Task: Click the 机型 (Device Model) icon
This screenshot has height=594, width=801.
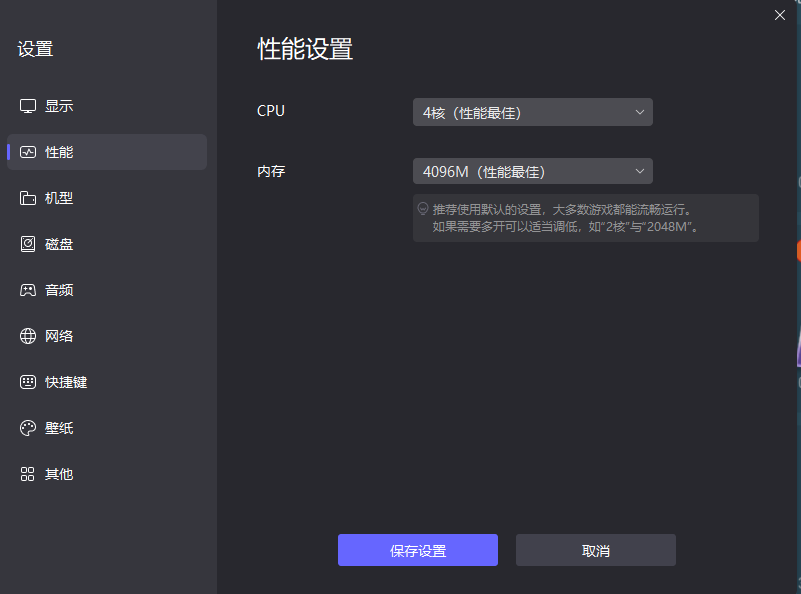Action: coord(27,197)
